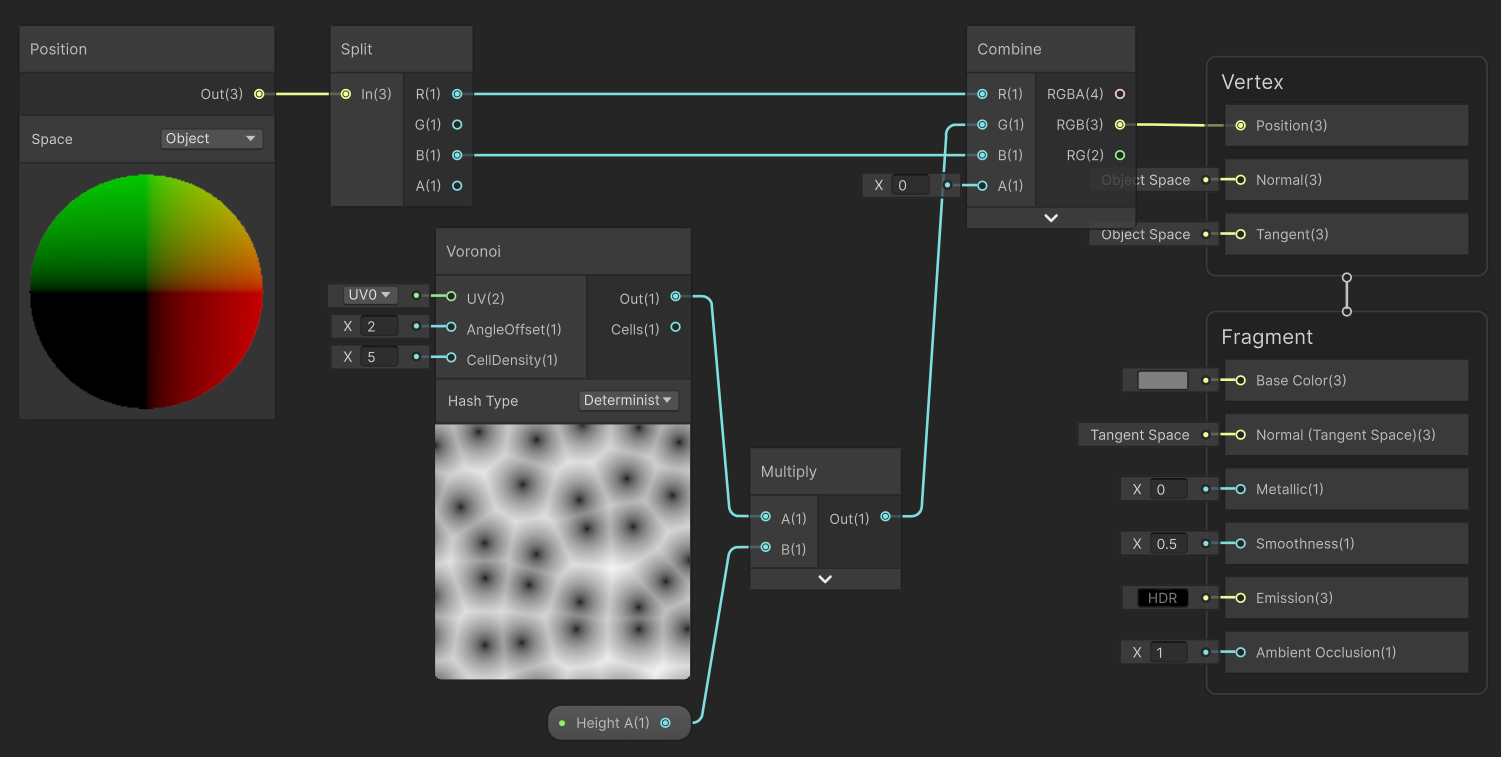Click the Multiply Out(1) output port
Image resolution: width=1501 pixels, height=757 pixels.
click(x=886, y=517)
